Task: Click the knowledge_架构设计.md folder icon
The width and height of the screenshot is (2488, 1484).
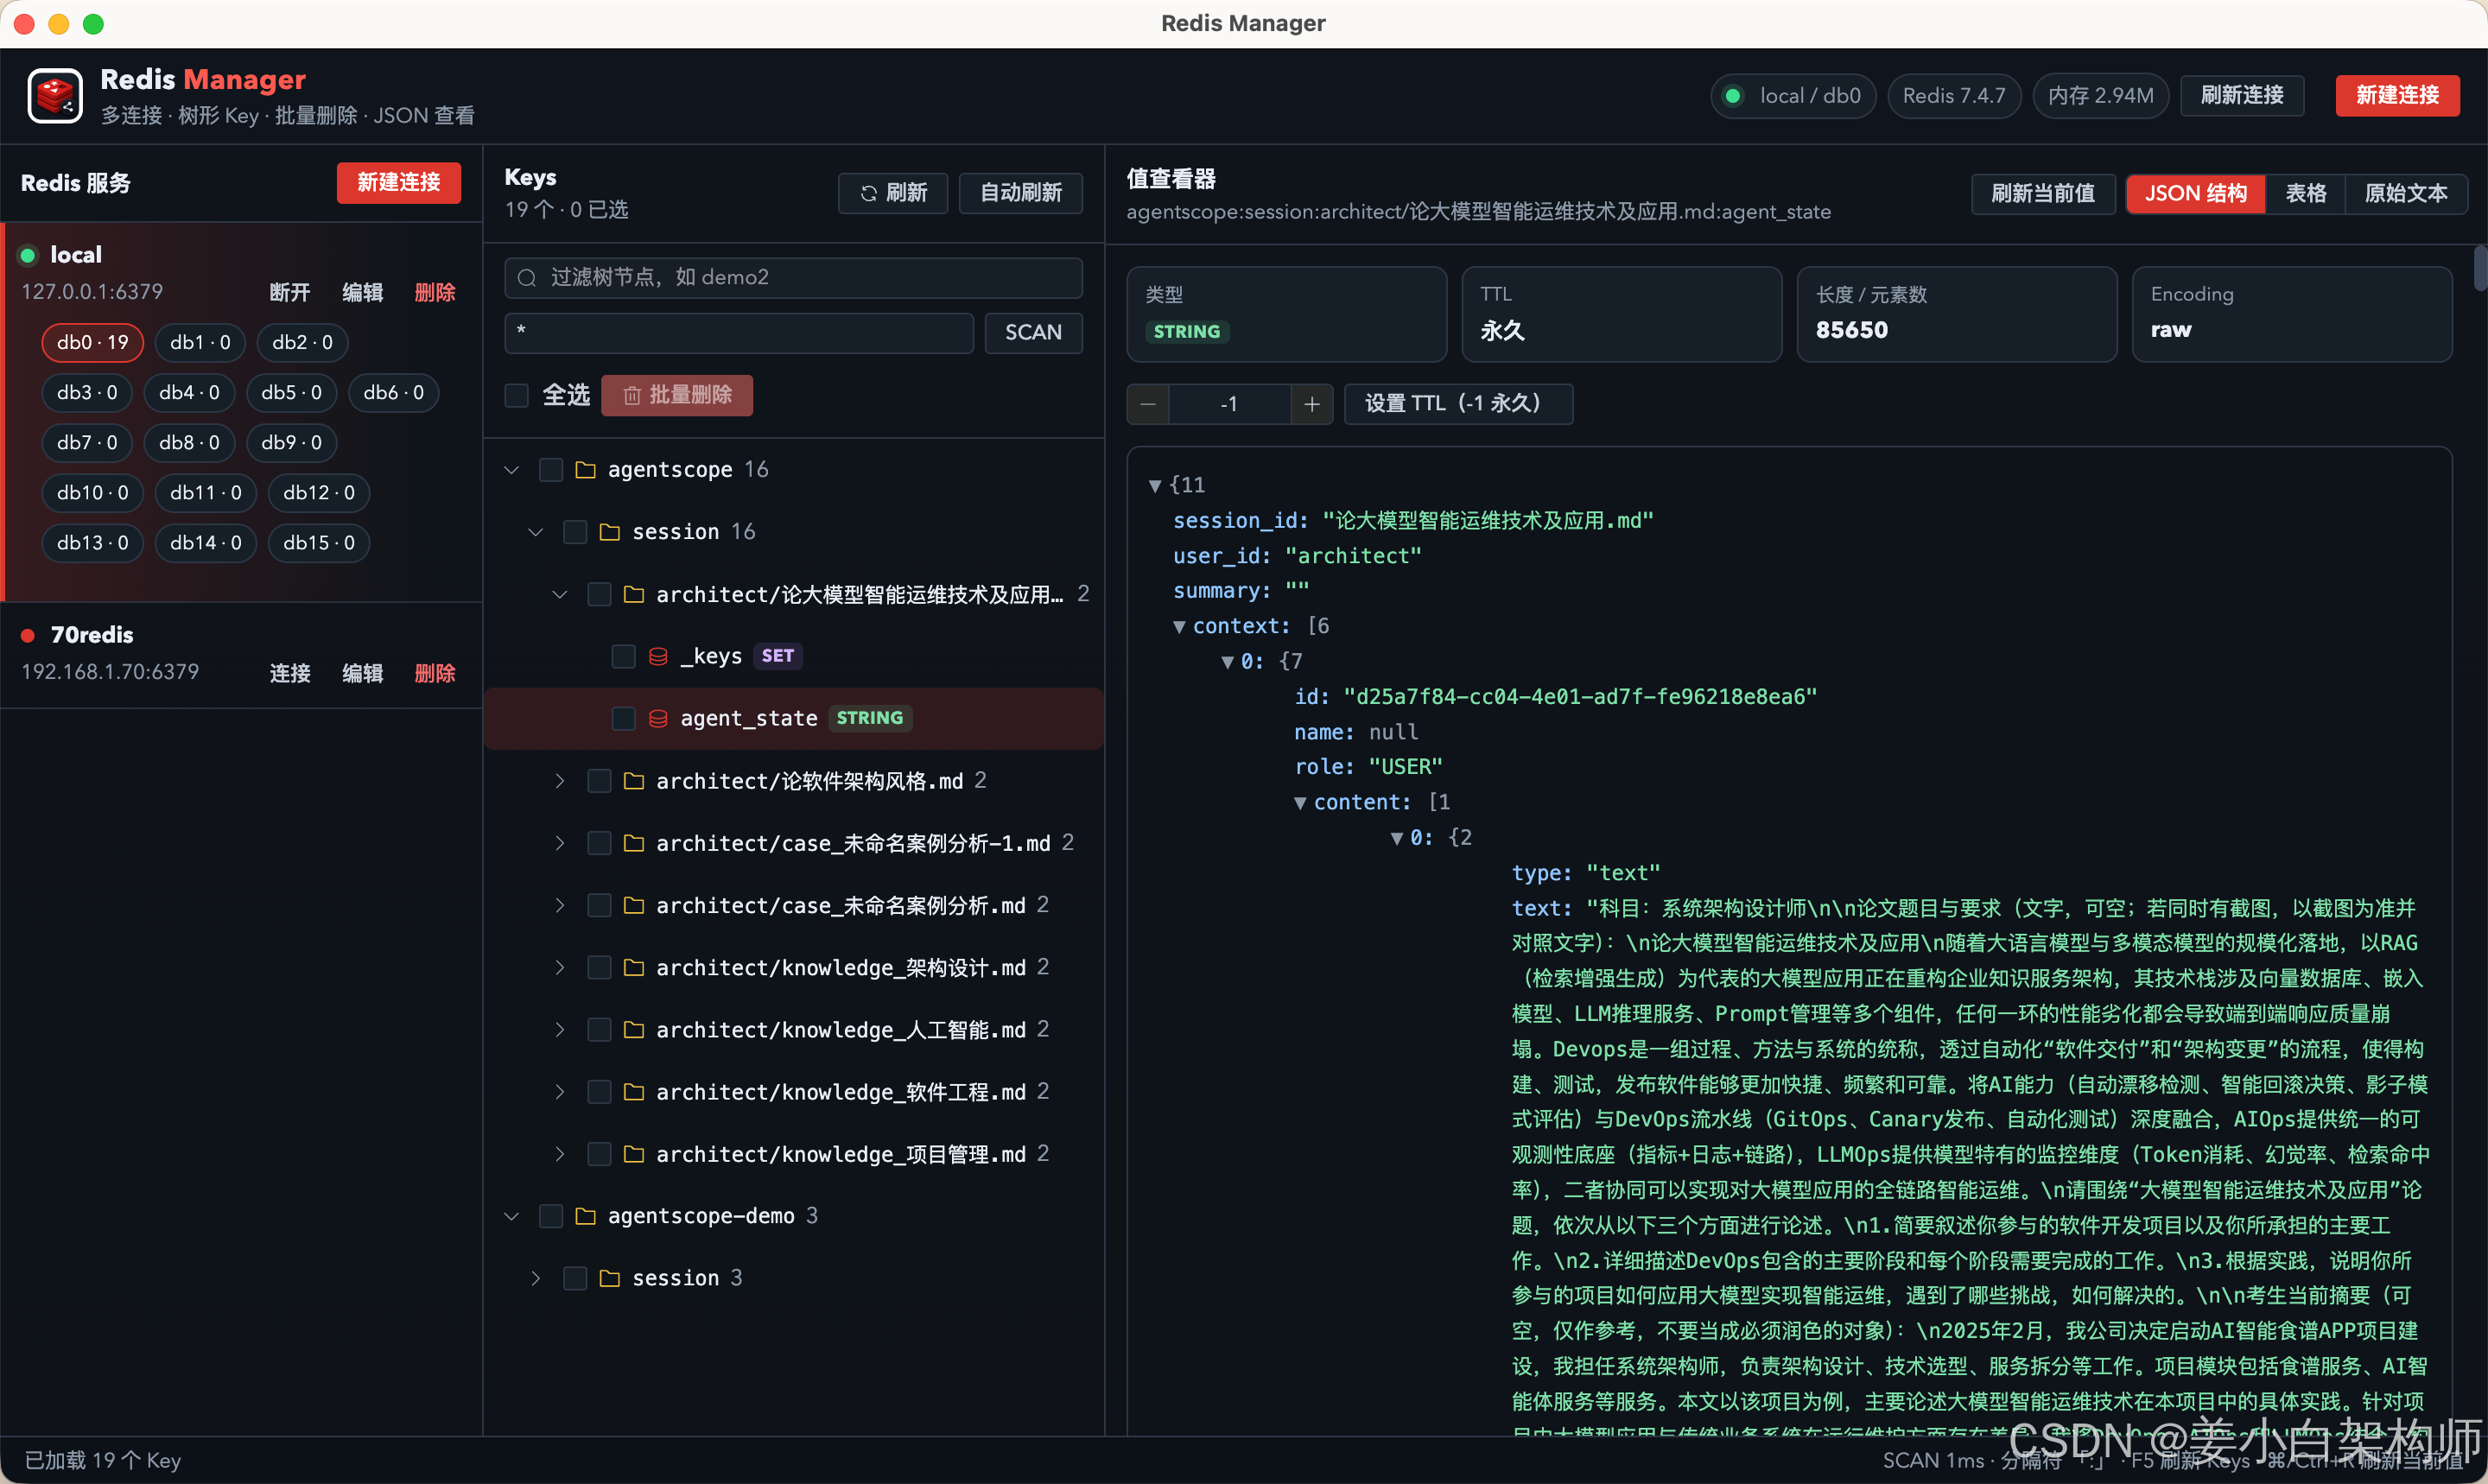Action: 634,967
